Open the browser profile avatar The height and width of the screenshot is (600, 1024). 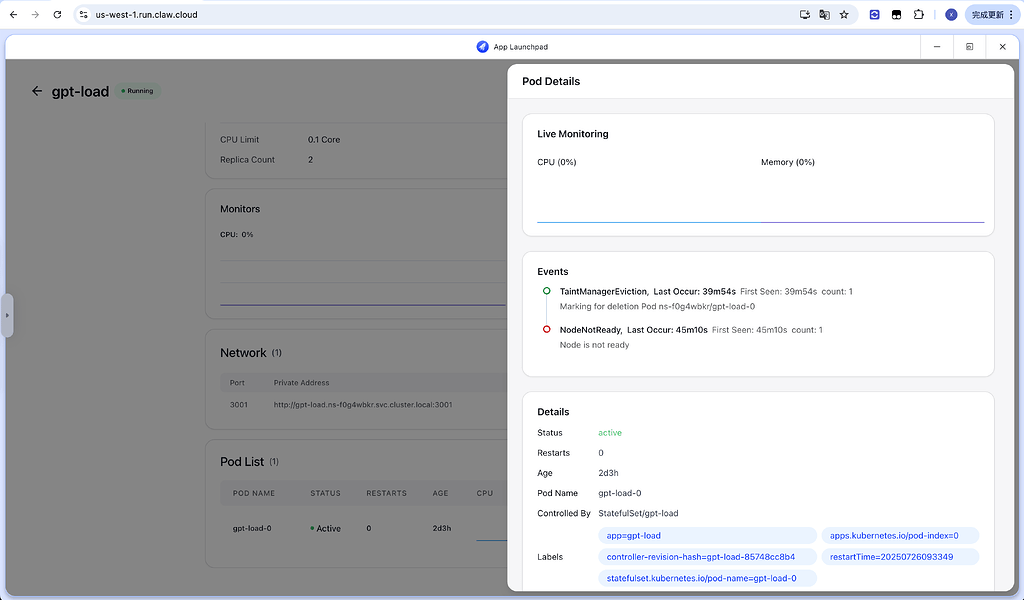951,14
